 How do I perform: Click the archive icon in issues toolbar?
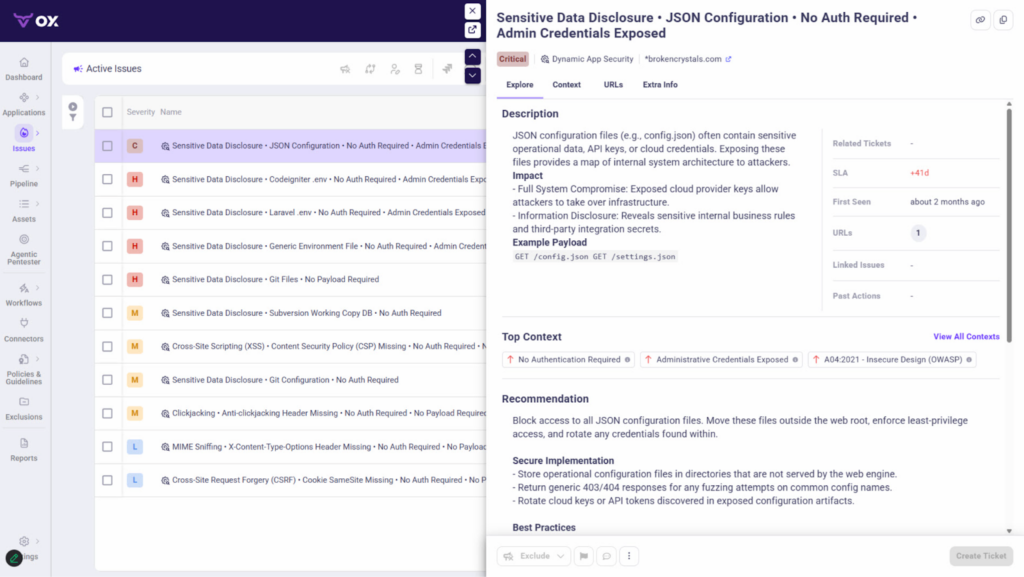[x=419, y=69]
